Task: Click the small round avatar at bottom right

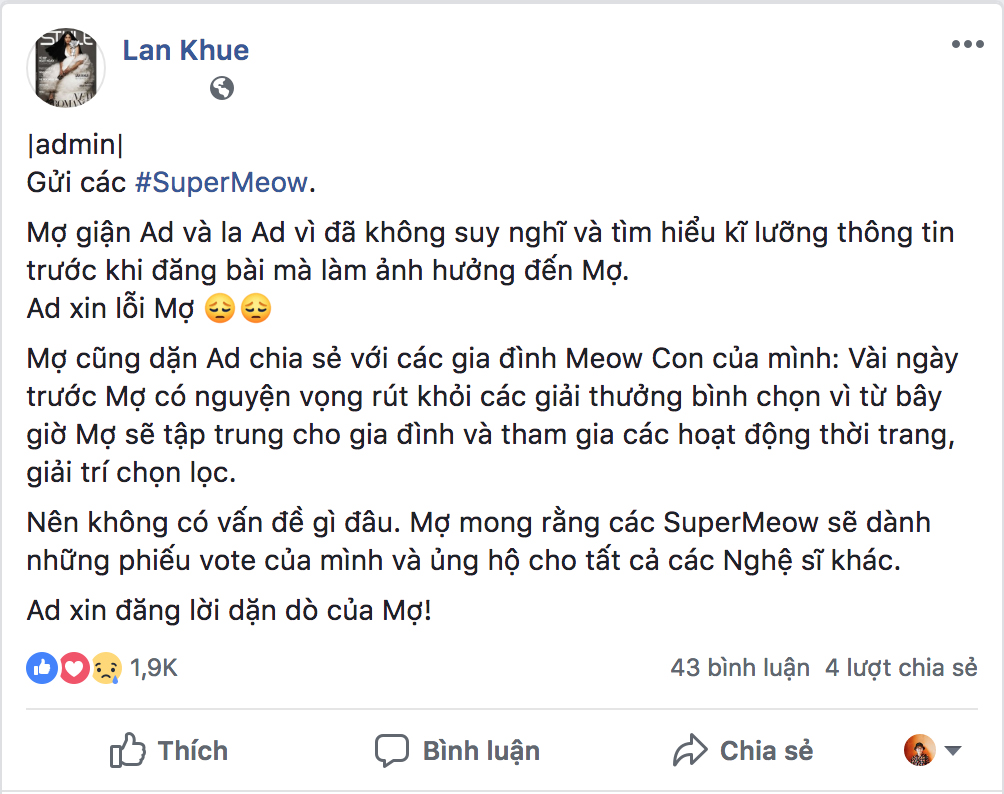Action: point(919,750)
